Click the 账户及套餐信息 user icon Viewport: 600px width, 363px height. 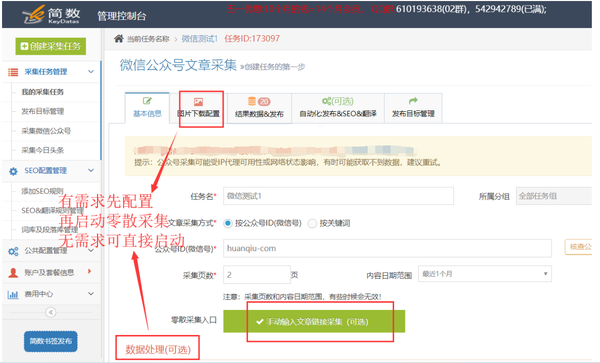(x=13, y=273)
